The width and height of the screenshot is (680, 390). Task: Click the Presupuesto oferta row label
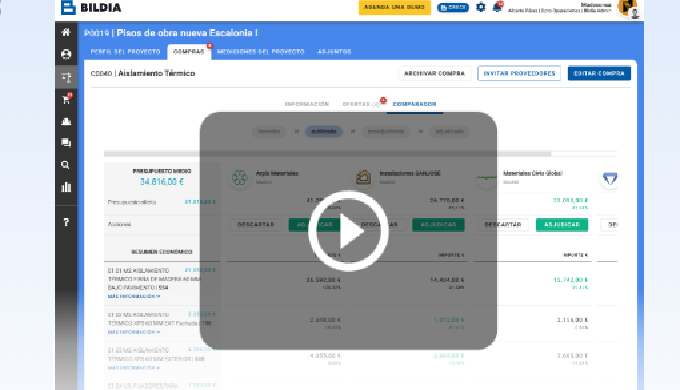132,202
